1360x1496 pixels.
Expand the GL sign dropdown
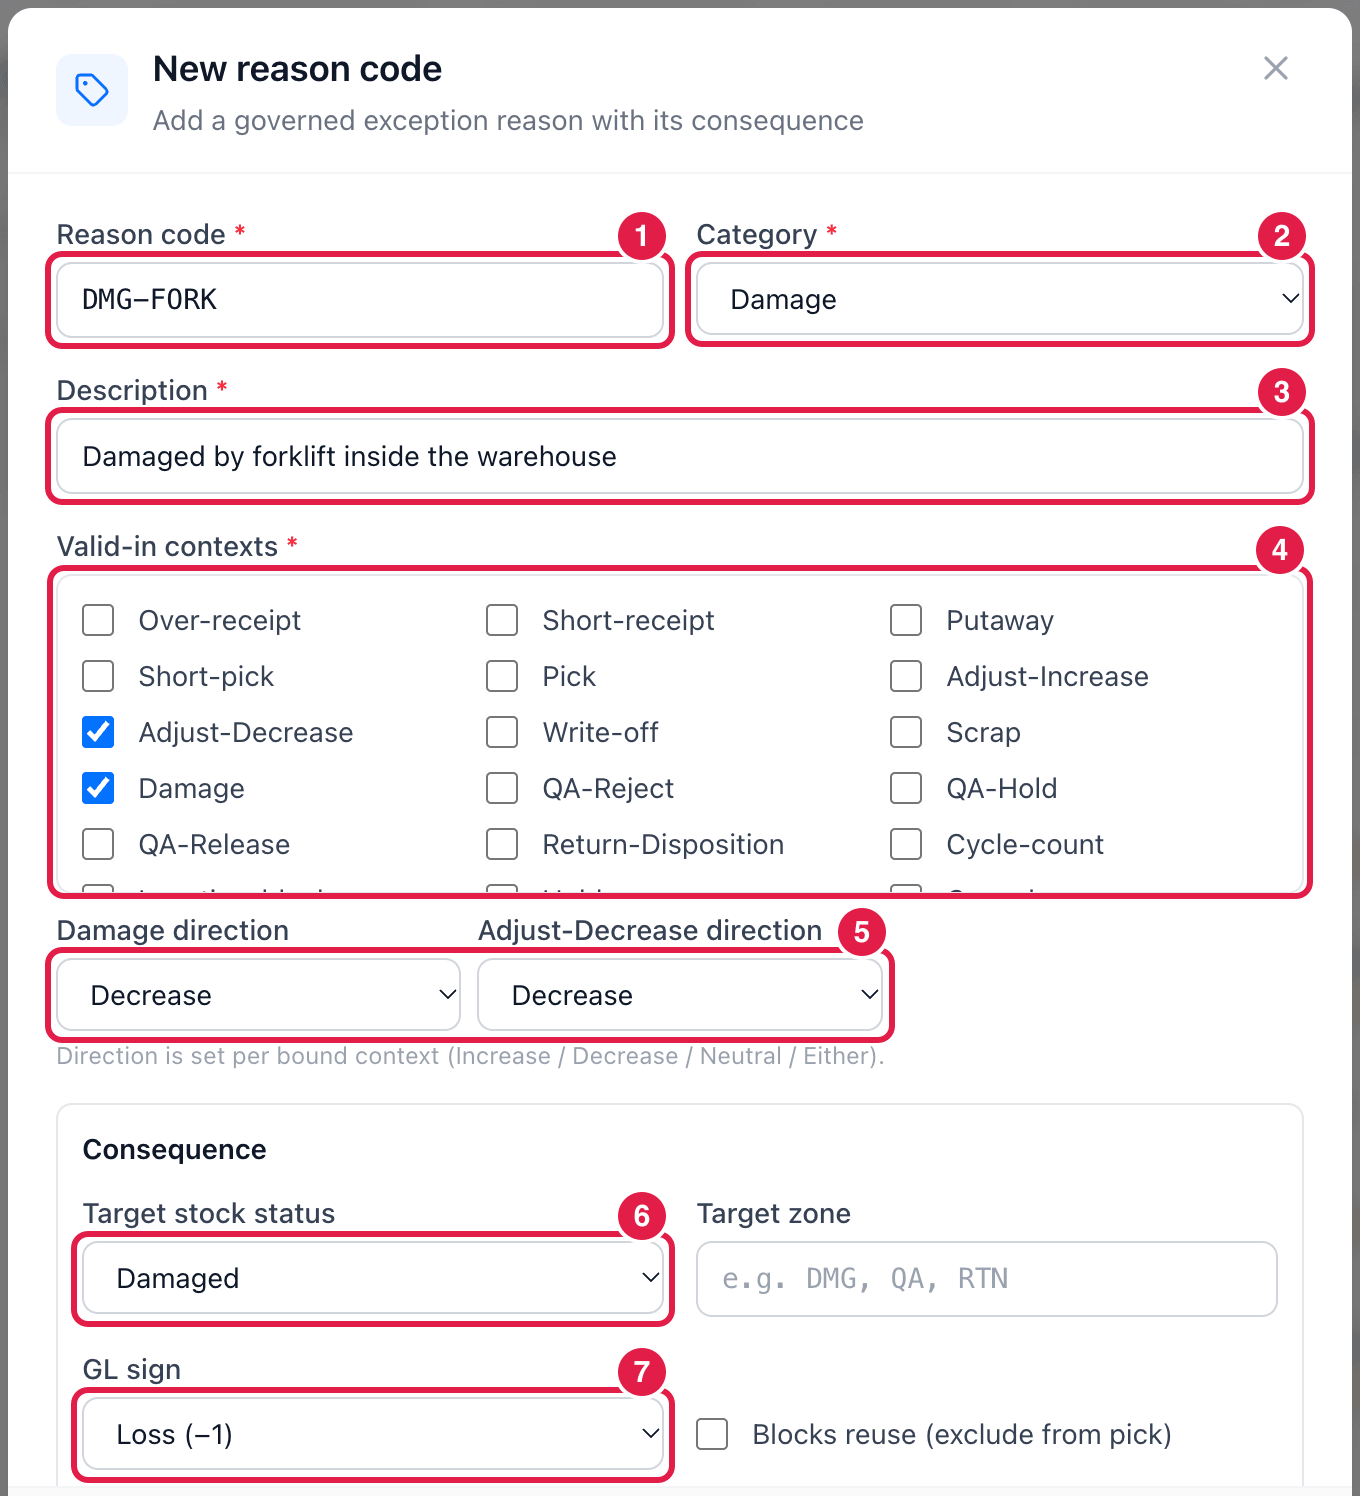[373, 1434]
